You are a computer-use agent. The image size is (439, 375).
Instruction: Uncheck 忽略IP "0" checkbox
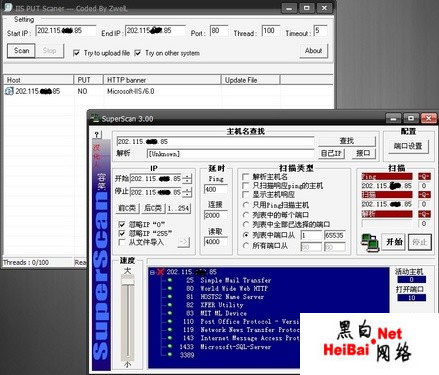122,224
